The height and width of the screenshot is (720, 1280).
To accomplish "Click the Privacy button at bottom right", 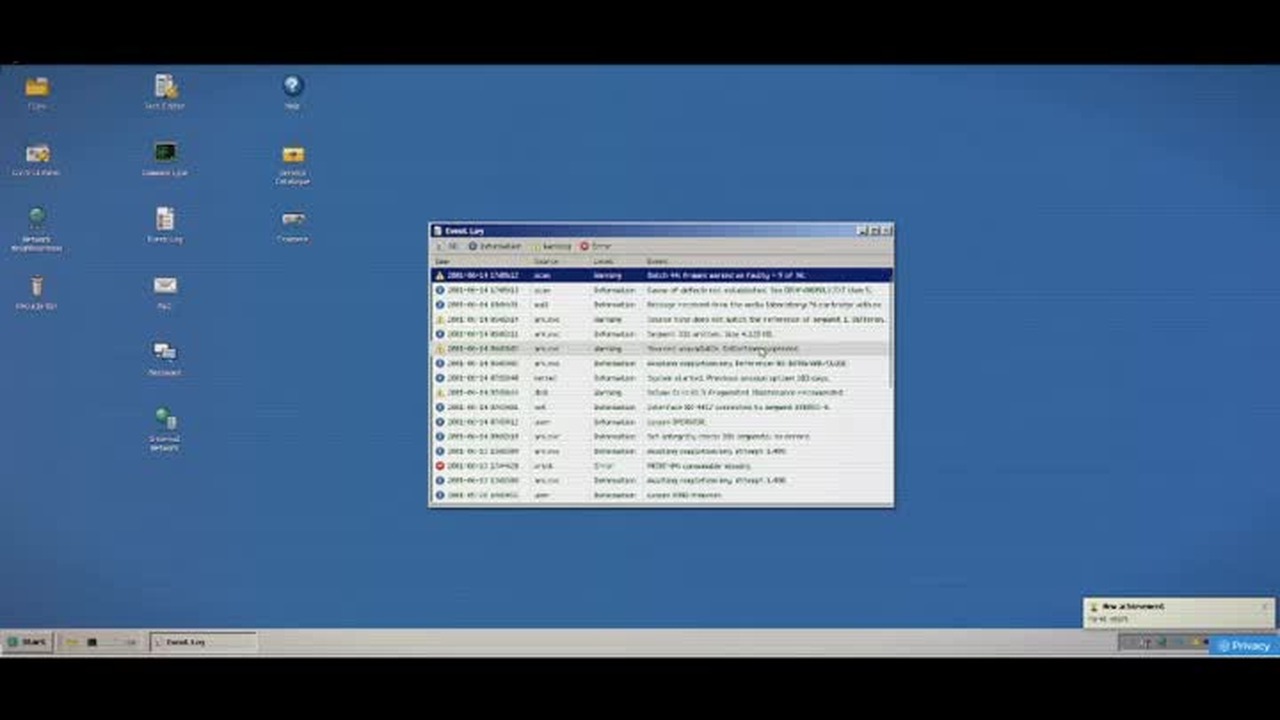I will [x=1244, y=646].
